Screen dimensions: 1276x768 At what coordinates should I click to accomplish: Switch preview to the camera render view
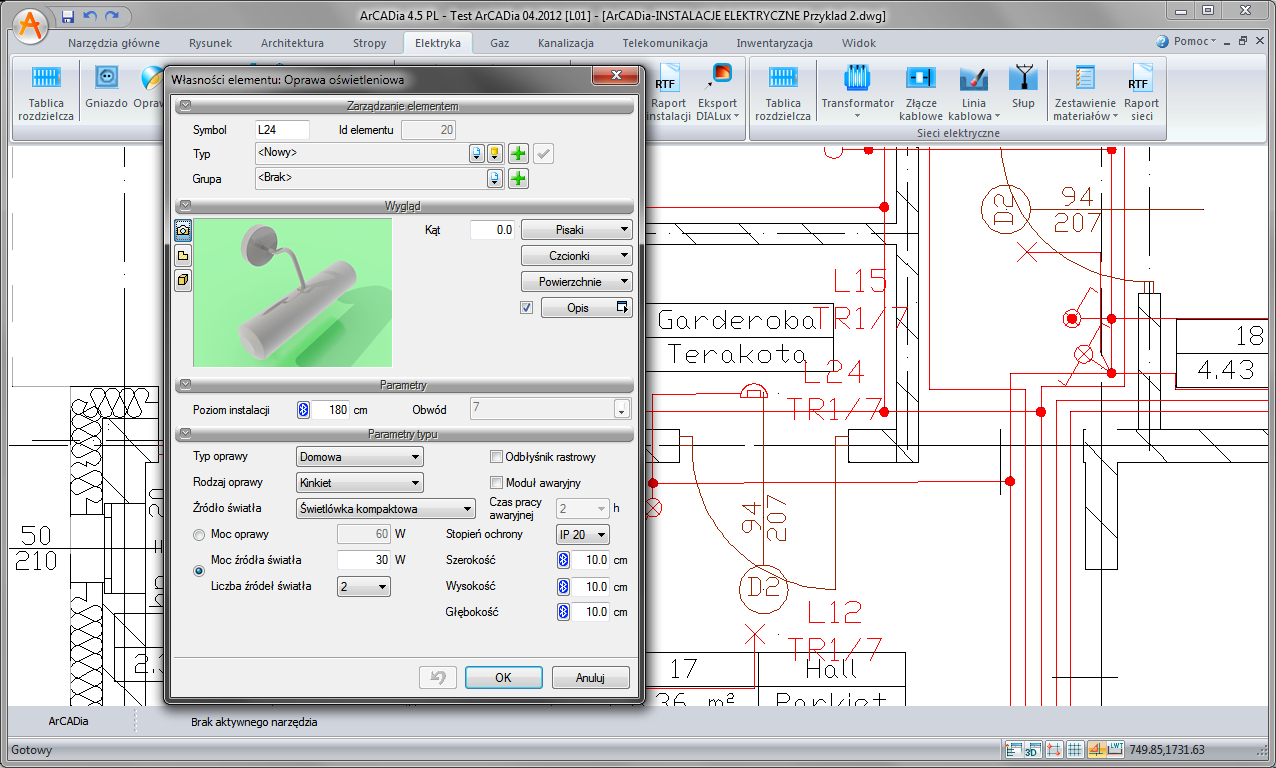(183, 230)
